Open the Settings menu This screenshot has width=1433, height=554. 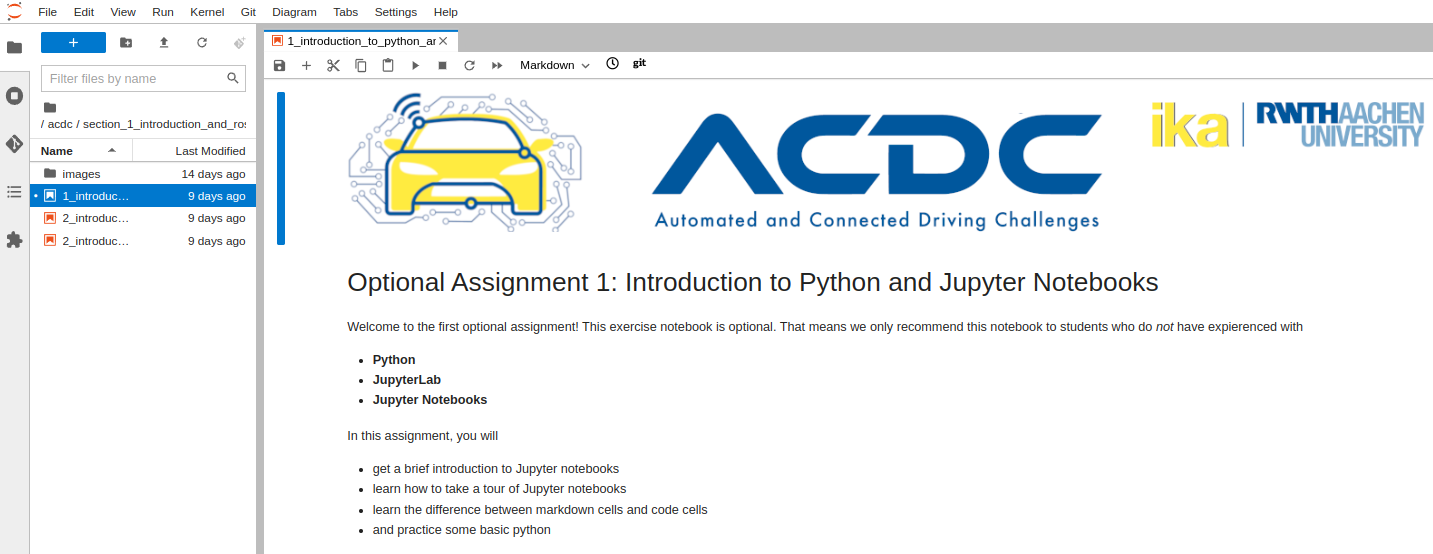(396, 12)
